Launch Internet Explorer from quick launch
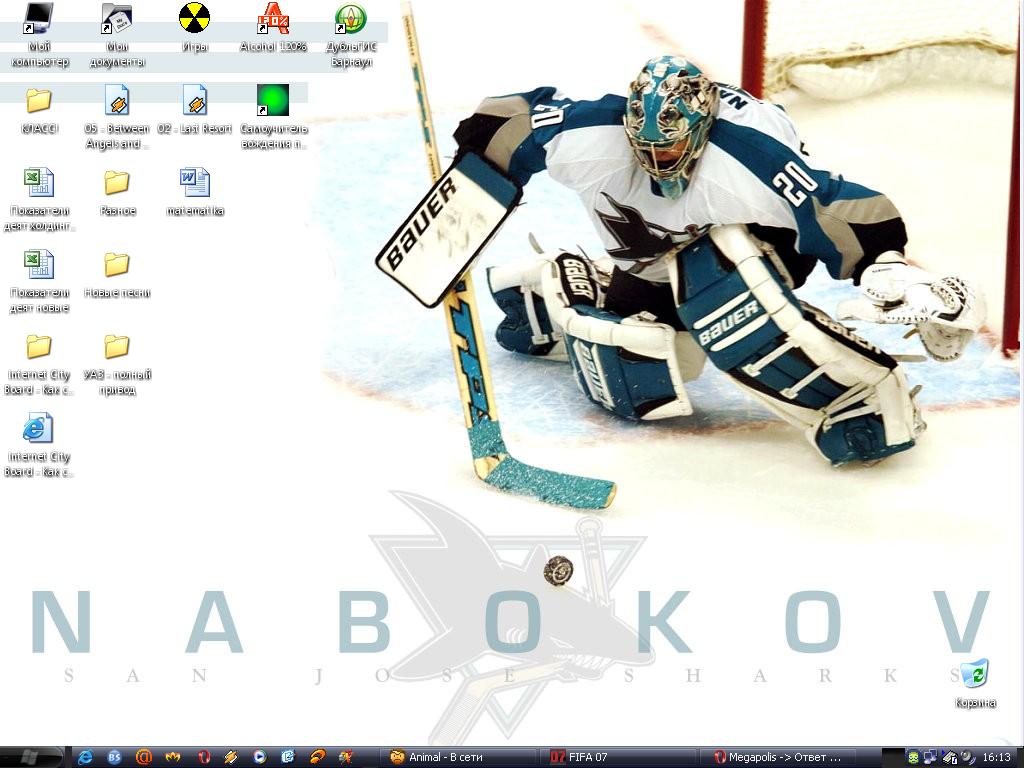The image size is (1024, 768). [x=85, y=758]
